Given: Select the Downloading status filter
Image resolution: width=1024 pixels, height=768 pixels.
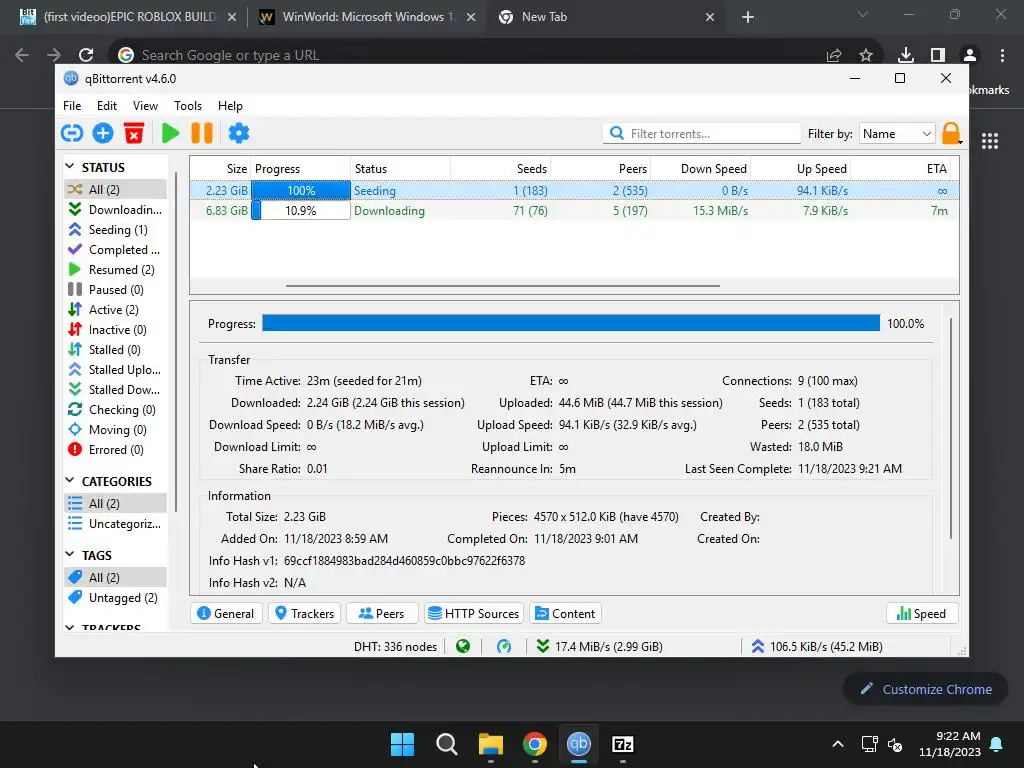Looking at the screenshot, I should [115, 210].
